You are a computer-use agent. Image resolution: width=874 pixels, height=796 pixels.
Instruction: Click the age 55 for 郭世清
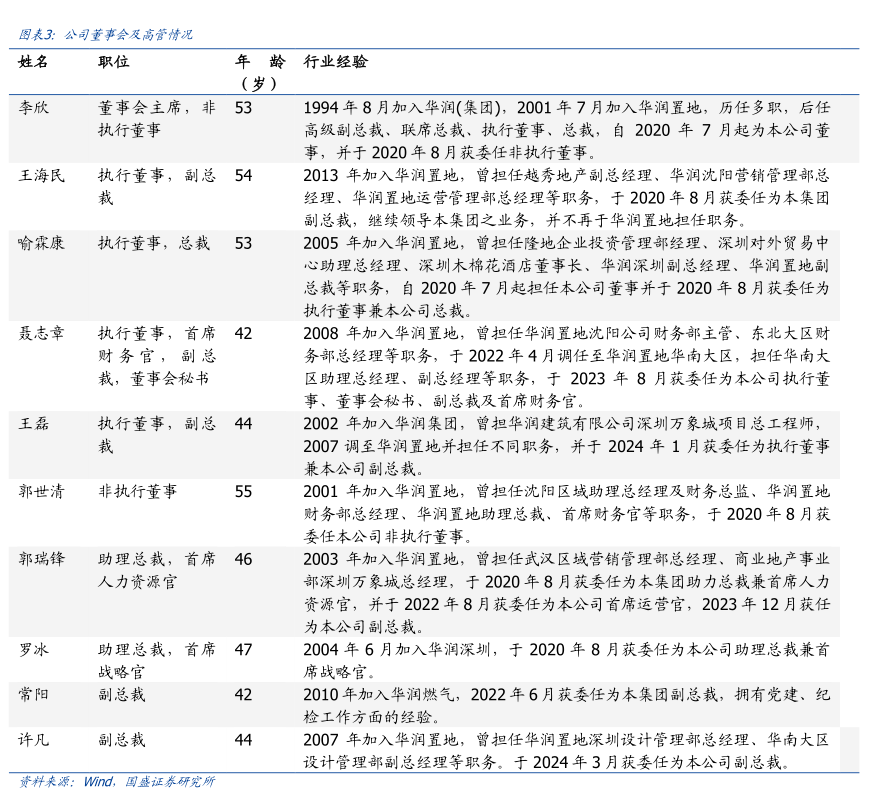click(243, 491)
